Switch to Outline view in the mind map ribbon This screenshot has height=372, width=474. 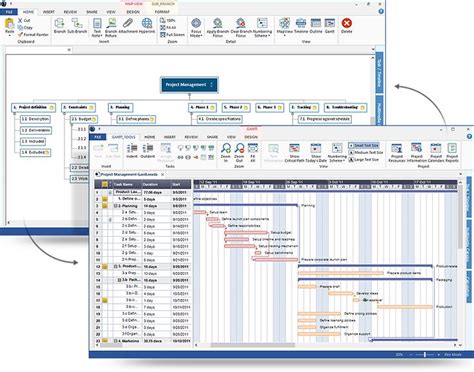click(x=316, y=26)
